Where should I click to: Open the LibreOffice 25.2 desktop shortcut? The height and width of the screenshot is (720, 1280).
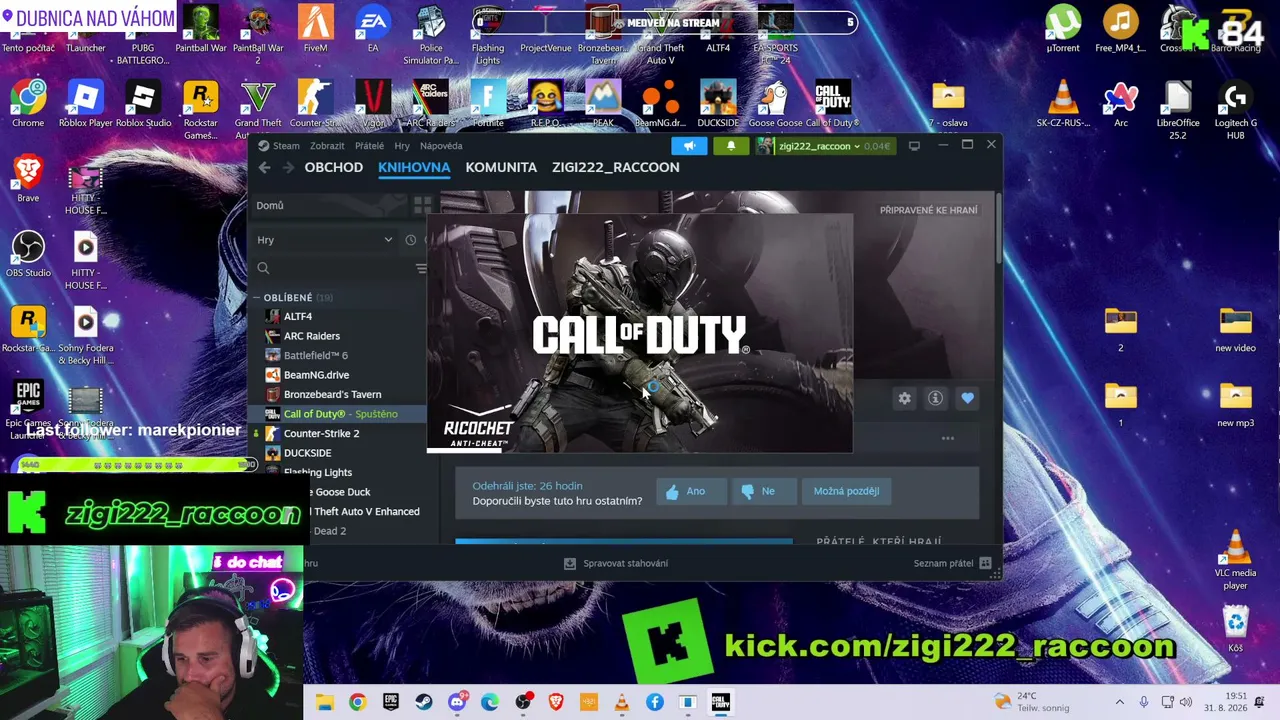coord(1178,110)
